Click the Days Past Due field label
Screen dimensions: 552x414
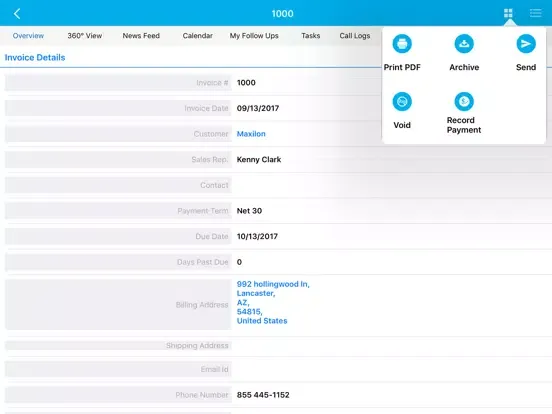pyautogui.click(x=203, y=262)
